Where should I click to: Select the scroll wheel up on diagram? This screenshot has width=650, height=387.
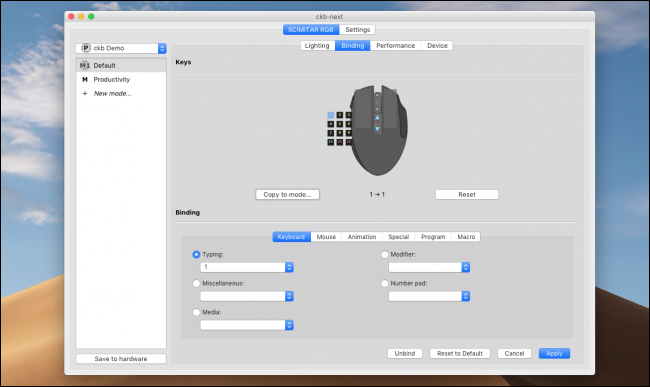pos(377,95)
